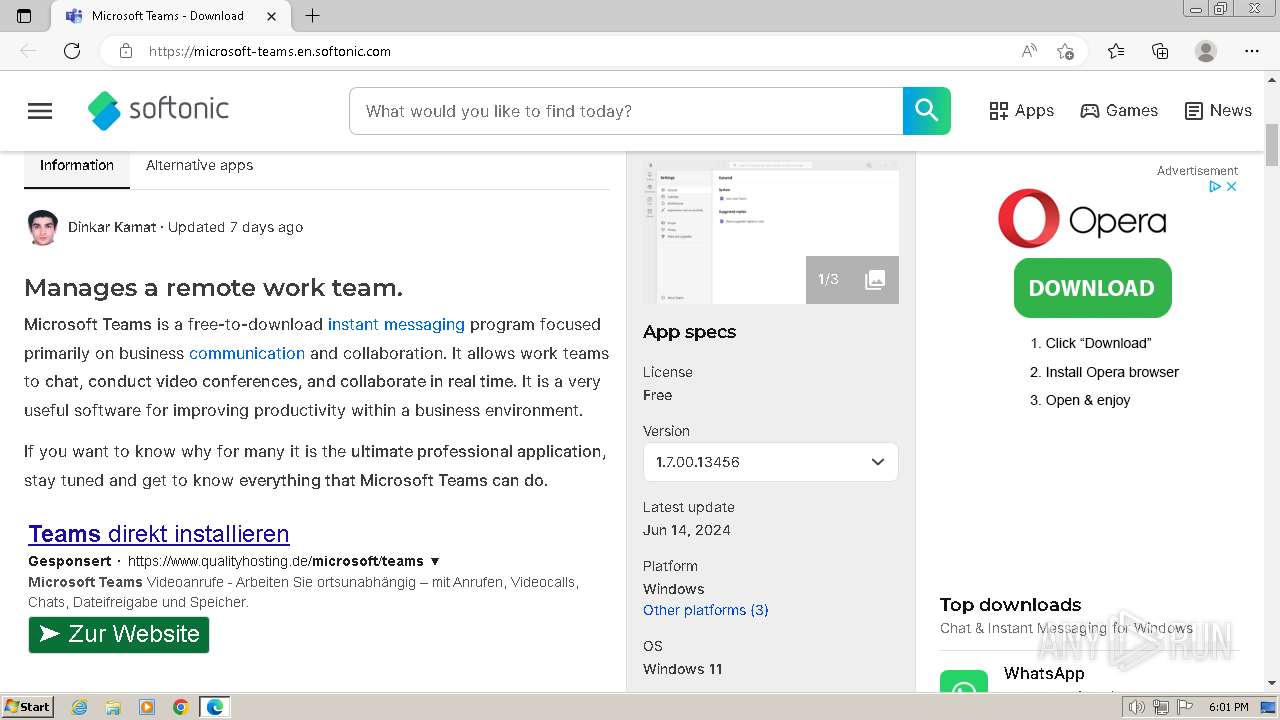Open Action Center flag icon

click(x=1185, y=707)
